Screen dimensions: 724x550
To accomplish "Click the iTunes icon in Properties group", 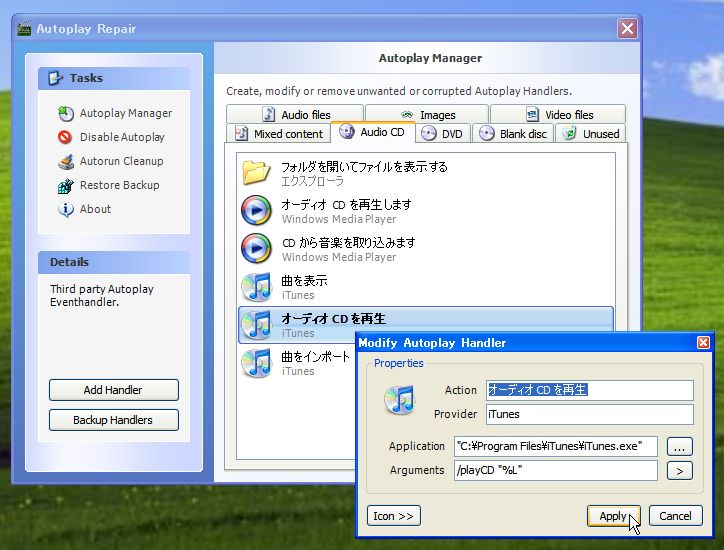I will (x=399, y=400).
